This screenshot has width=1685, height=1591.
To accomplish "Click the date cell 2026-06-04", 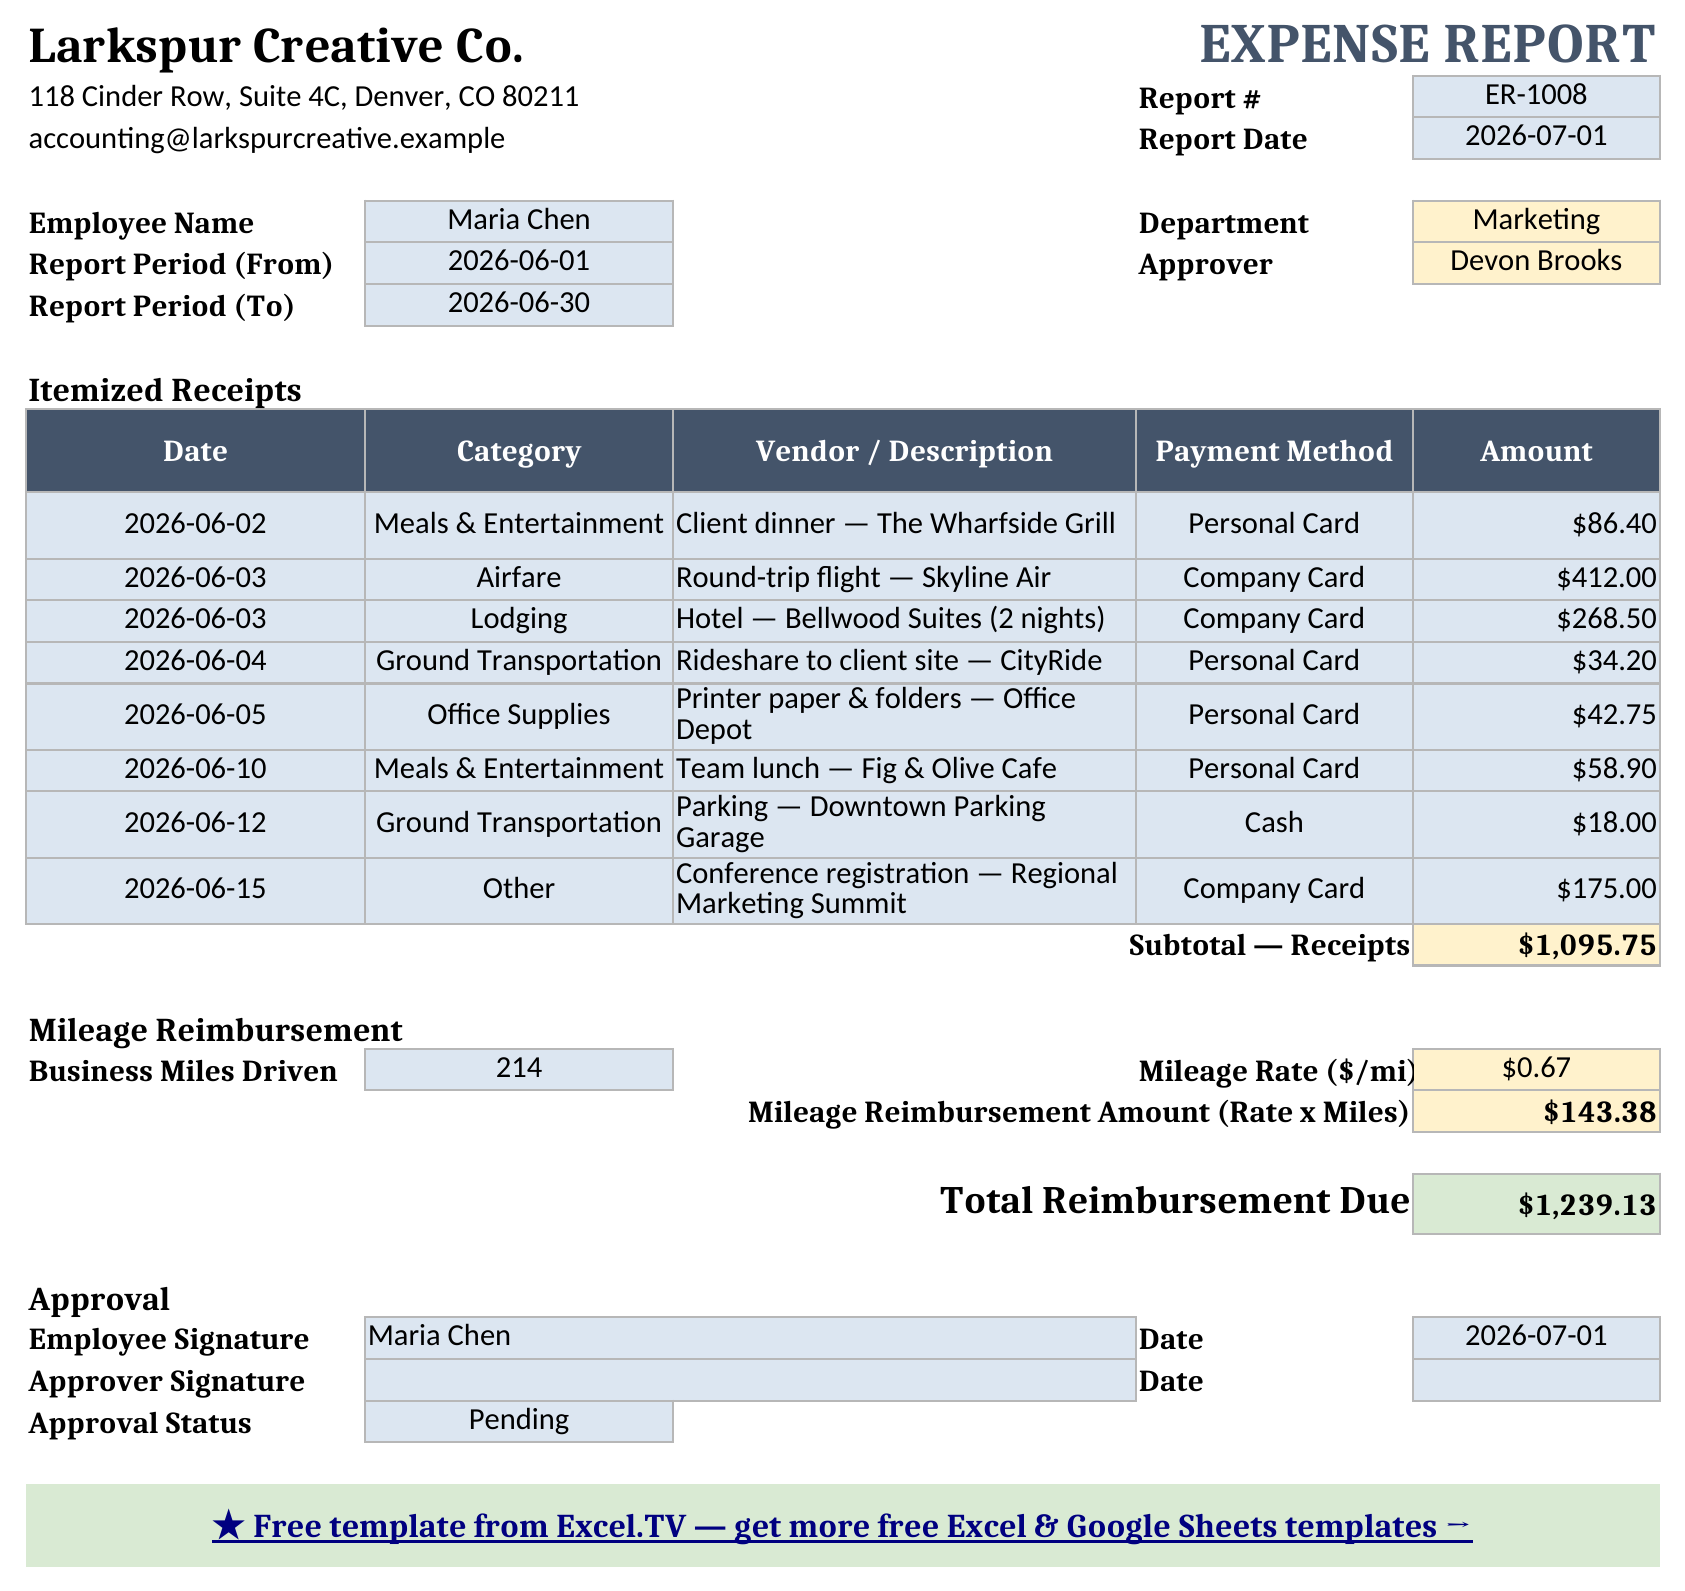I will pyautogui.click(x=195, y=662).
